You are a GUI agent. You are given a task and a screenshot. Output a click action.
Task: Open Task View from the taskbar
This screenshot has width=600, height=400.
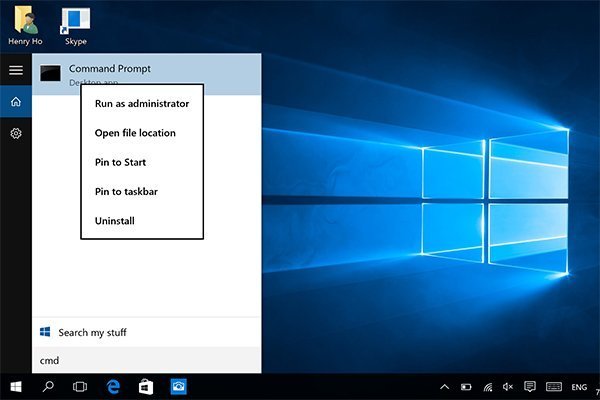tap(81, 386)
